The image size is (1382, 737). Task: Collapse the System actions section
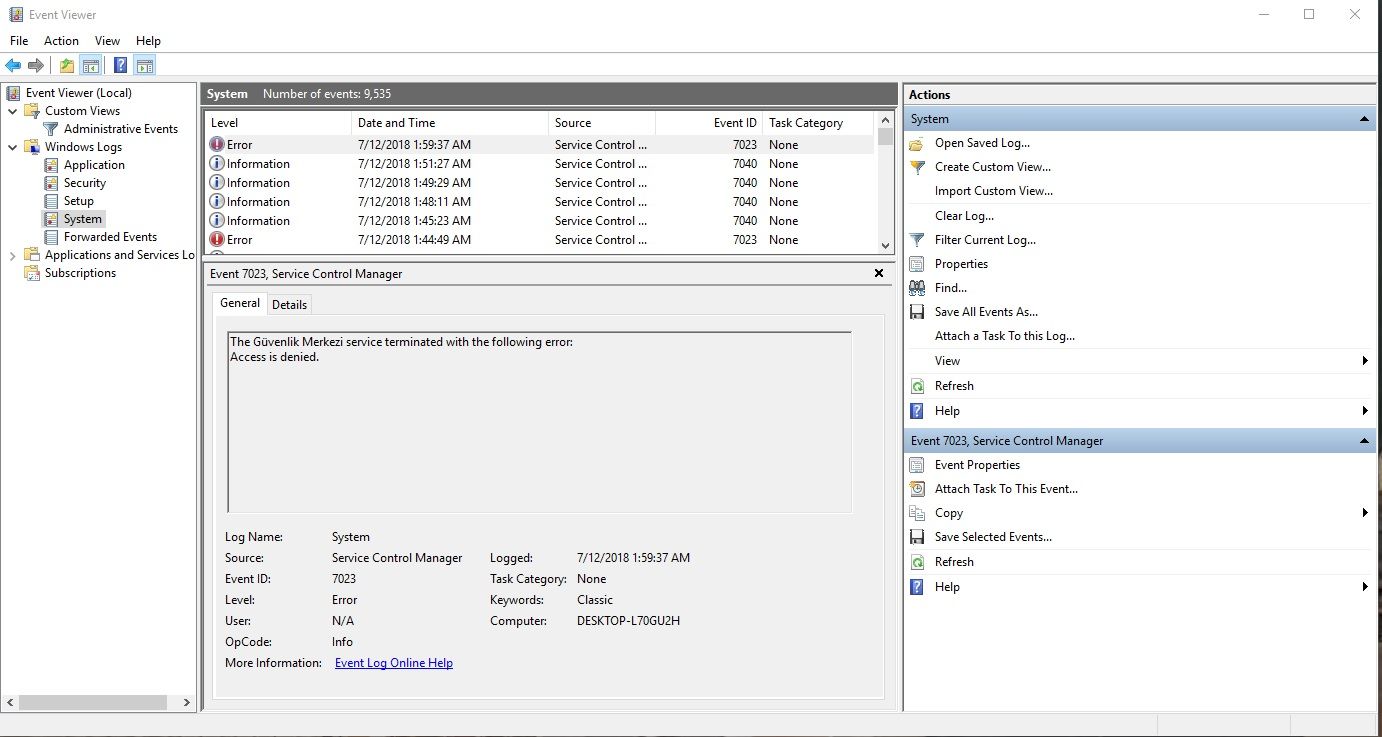(x=1364, y=119)
